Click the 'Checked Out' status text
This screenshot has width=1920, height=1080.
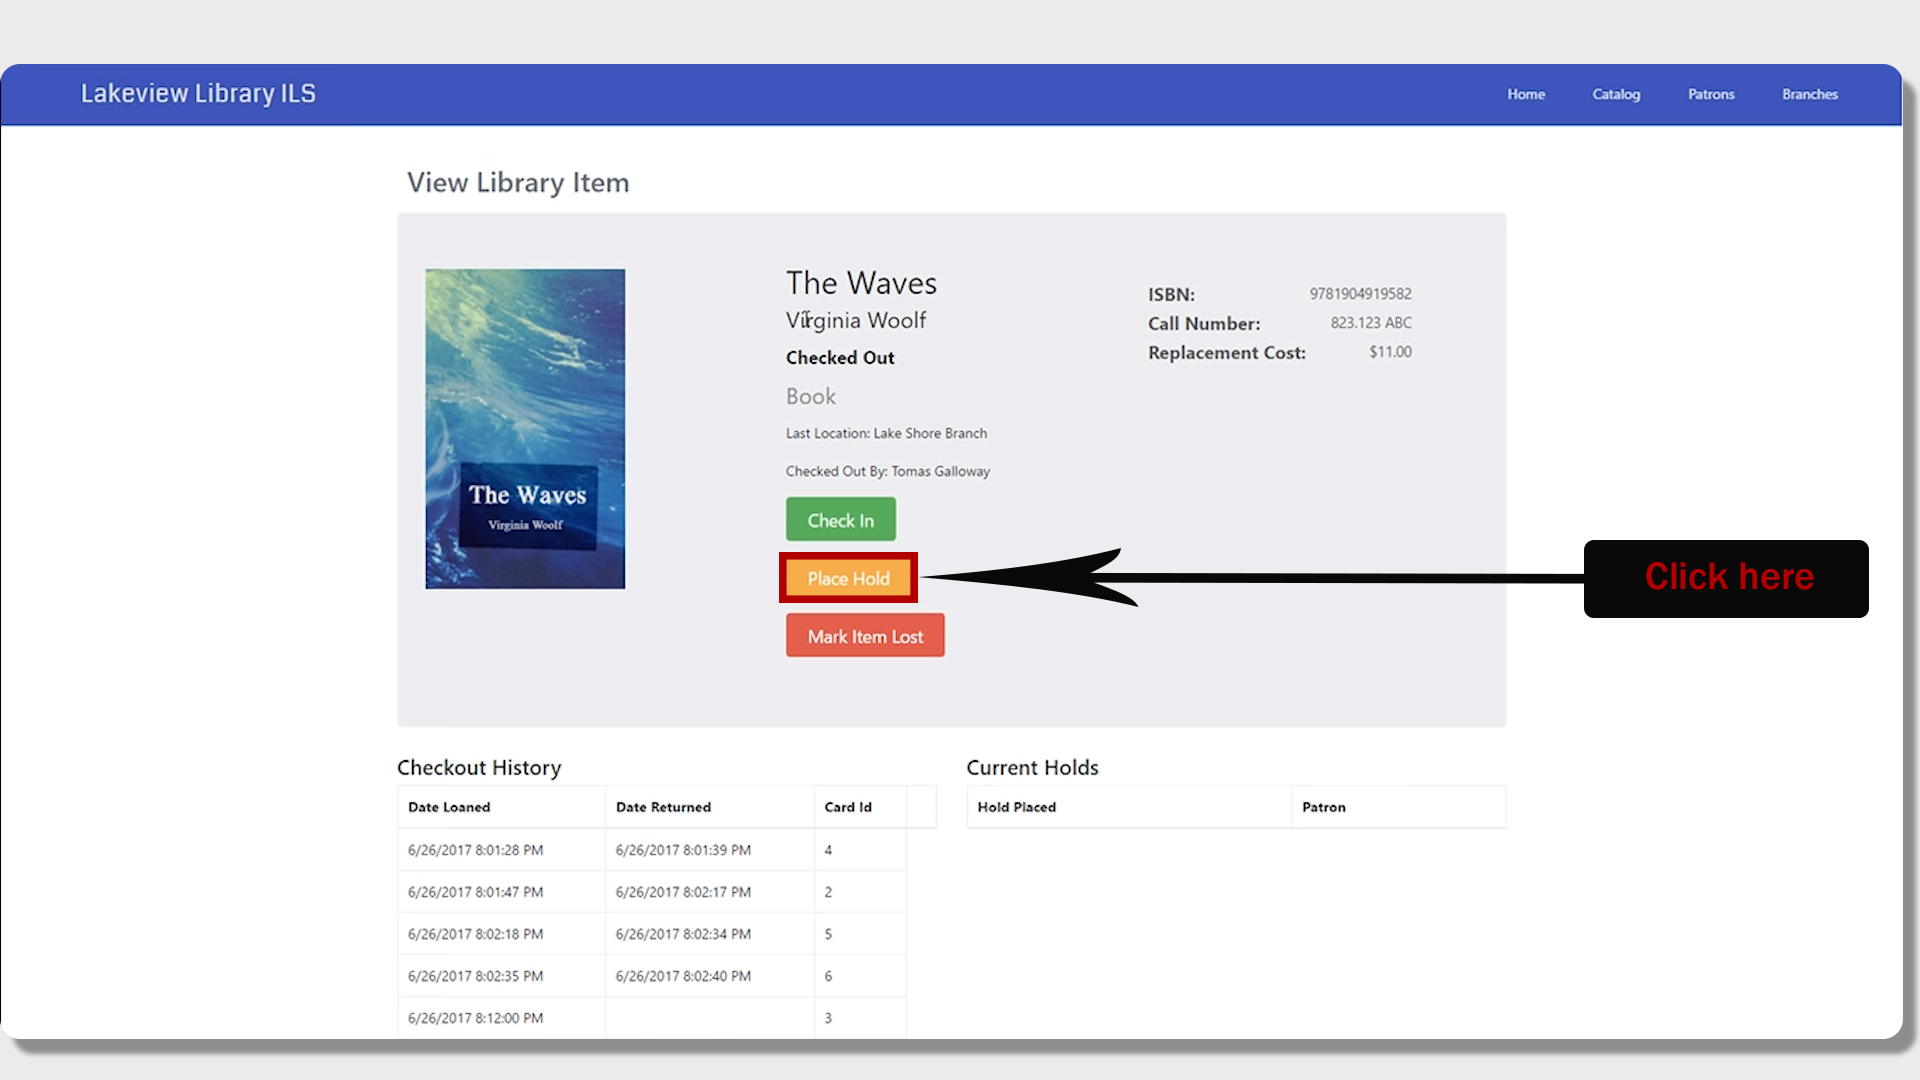point(840,358)
